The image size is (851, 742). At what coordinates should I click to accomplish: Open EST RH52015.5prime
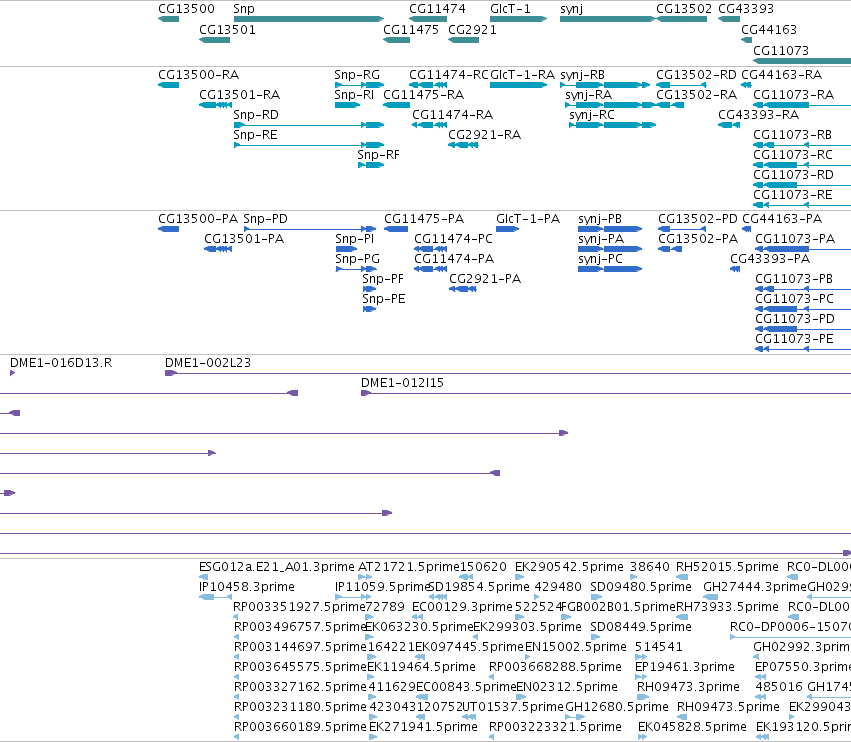point(727,567)
